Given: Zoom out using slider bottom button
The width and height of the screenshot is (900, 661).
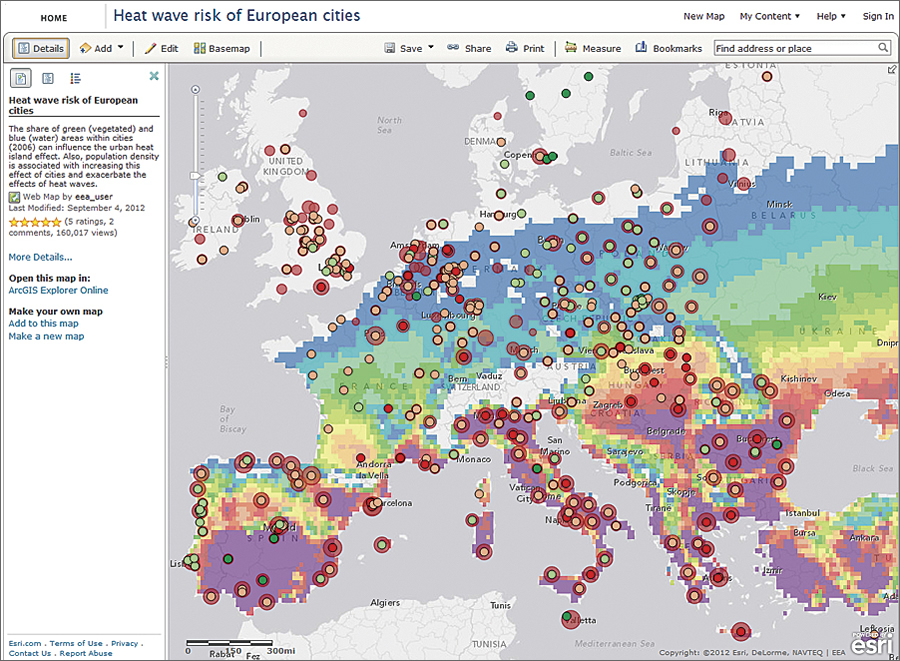Looking at the screenshot, I should [195, 221].
